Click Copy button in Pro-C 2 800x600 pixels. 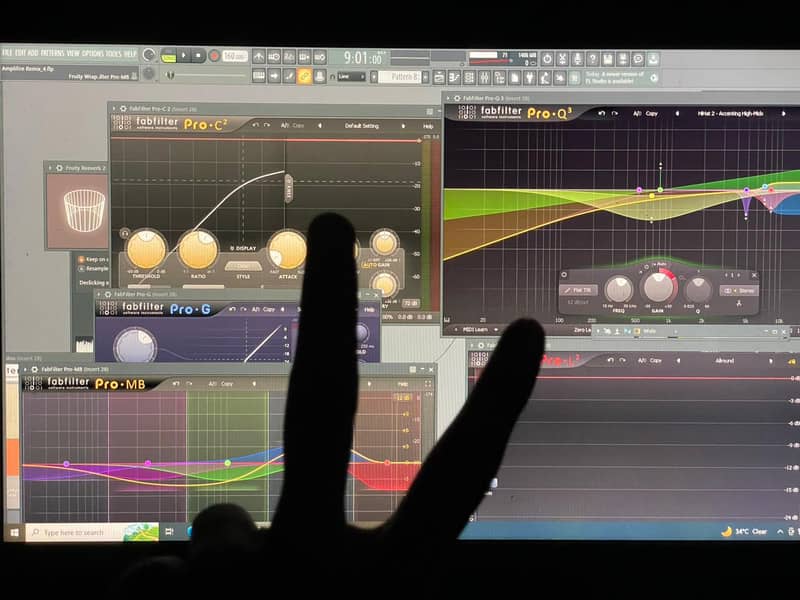tap(298, 125)
